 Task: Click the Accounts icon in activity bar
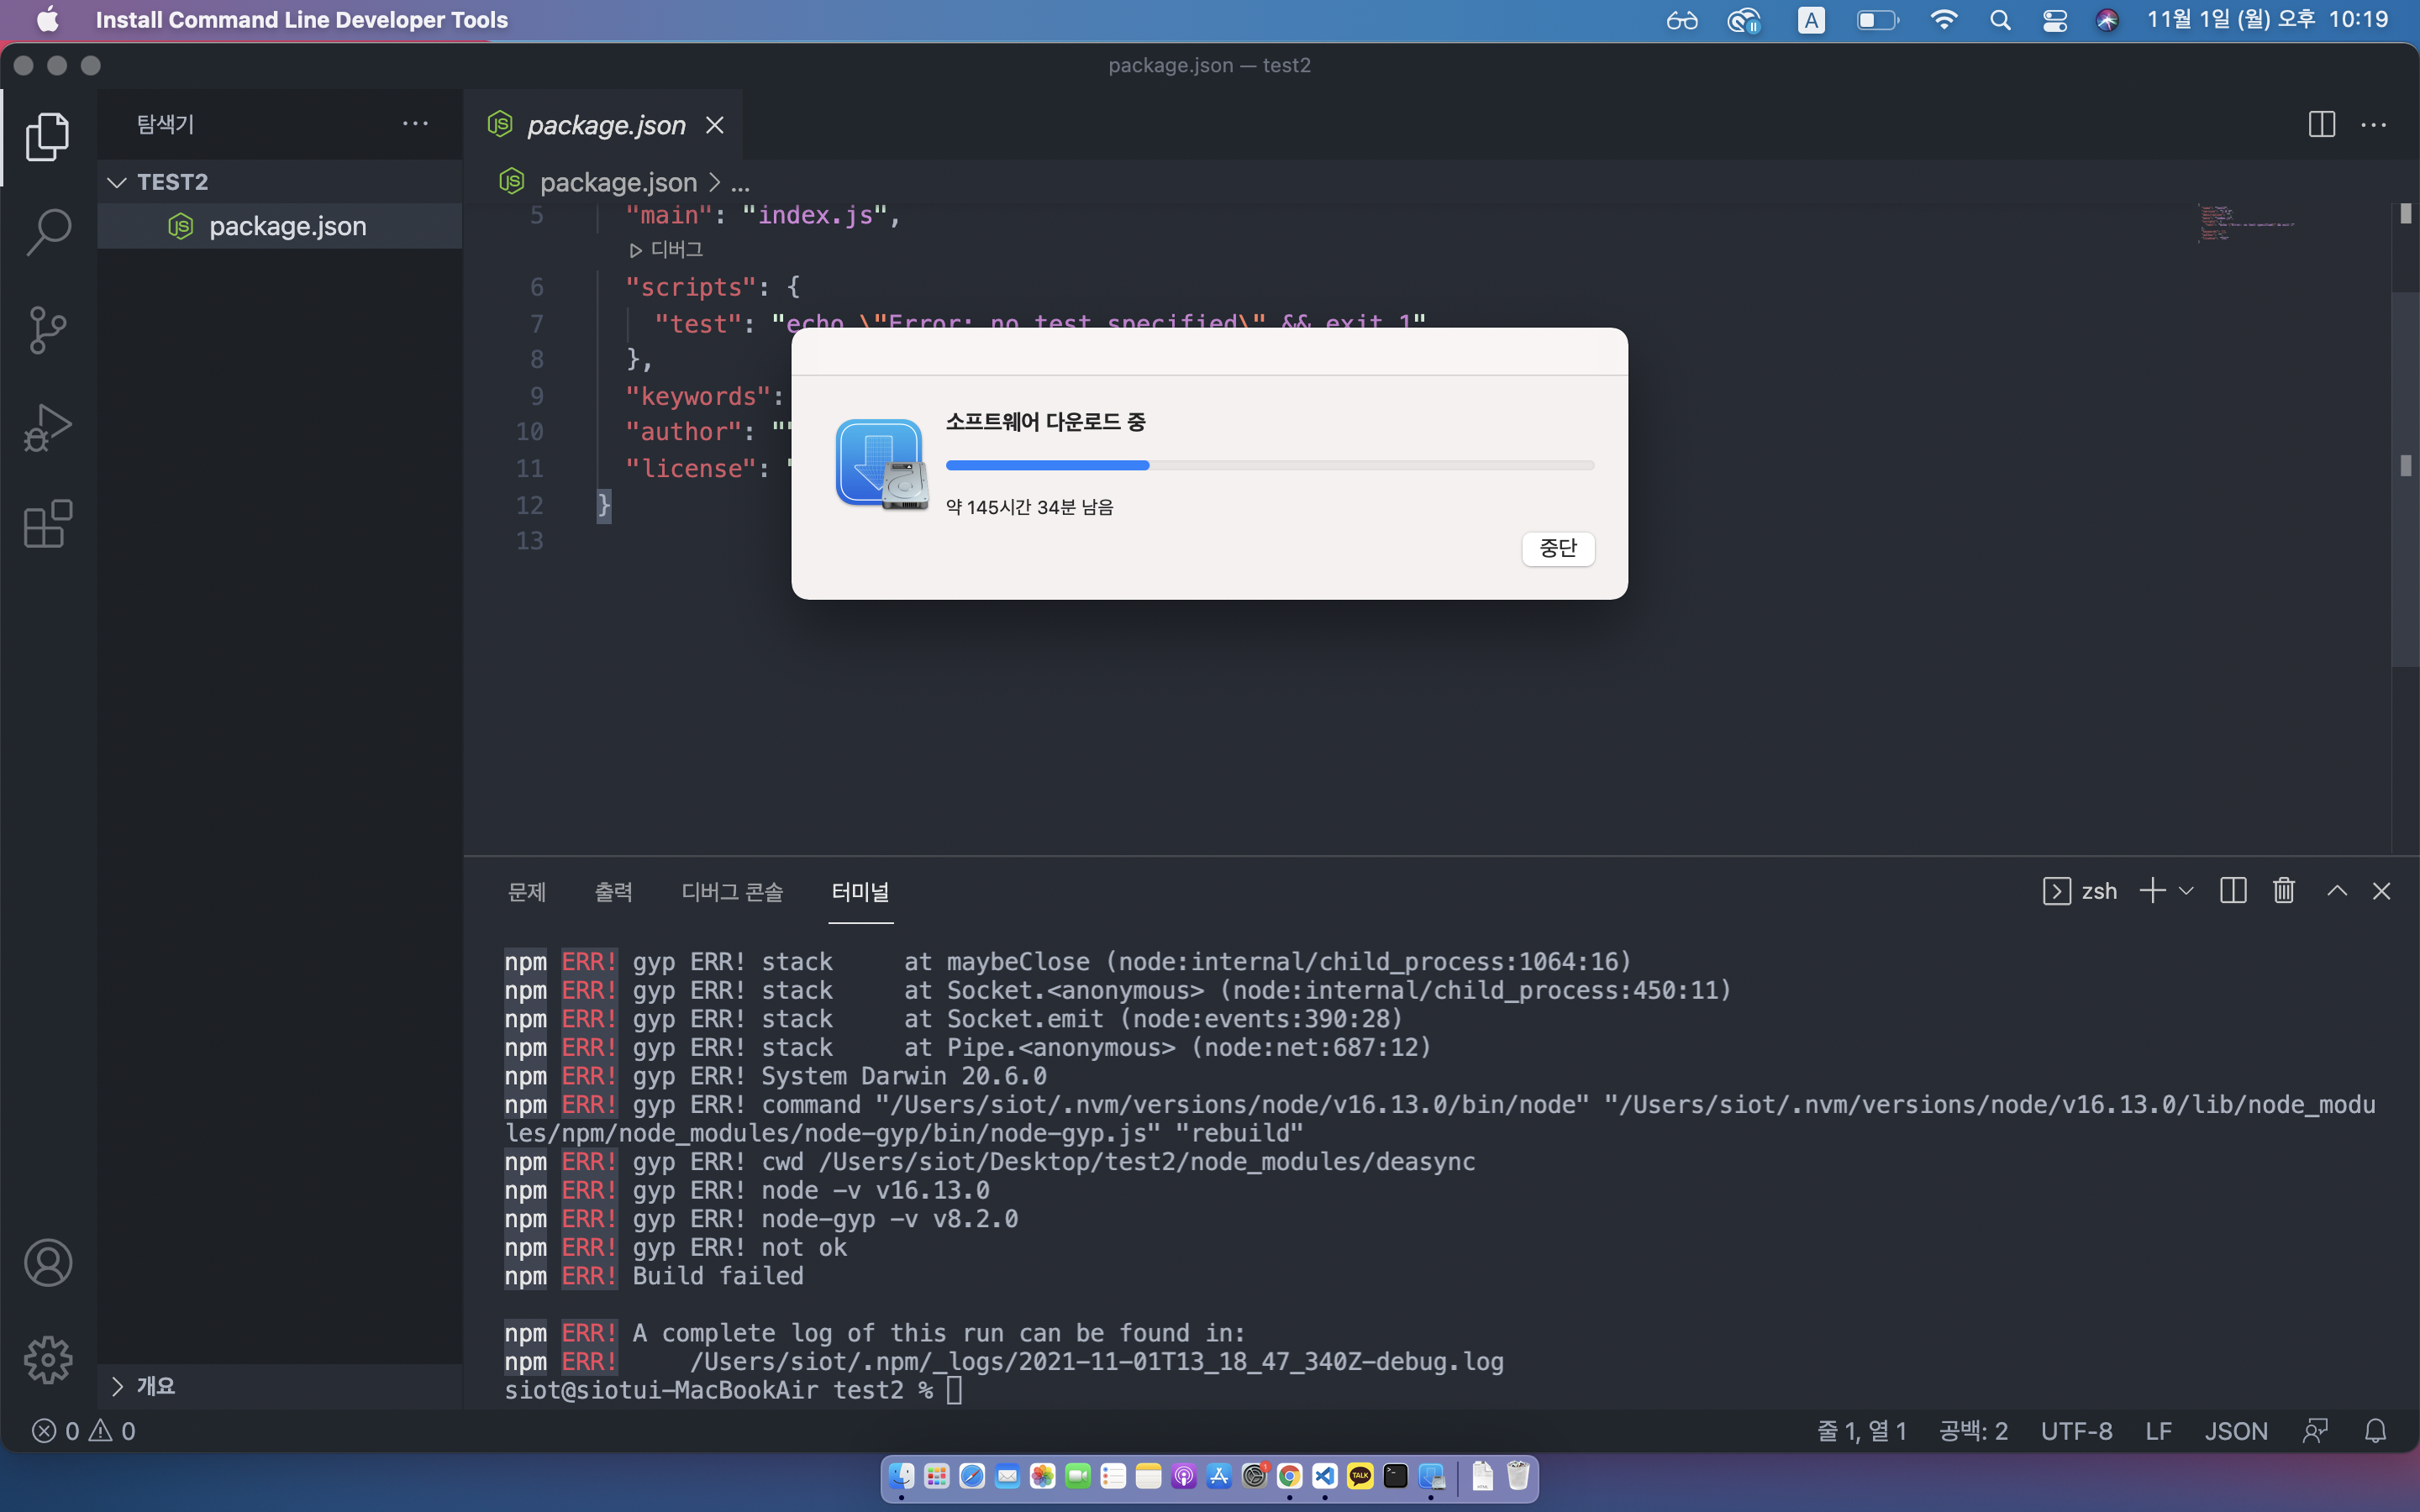click(48, 1262)
